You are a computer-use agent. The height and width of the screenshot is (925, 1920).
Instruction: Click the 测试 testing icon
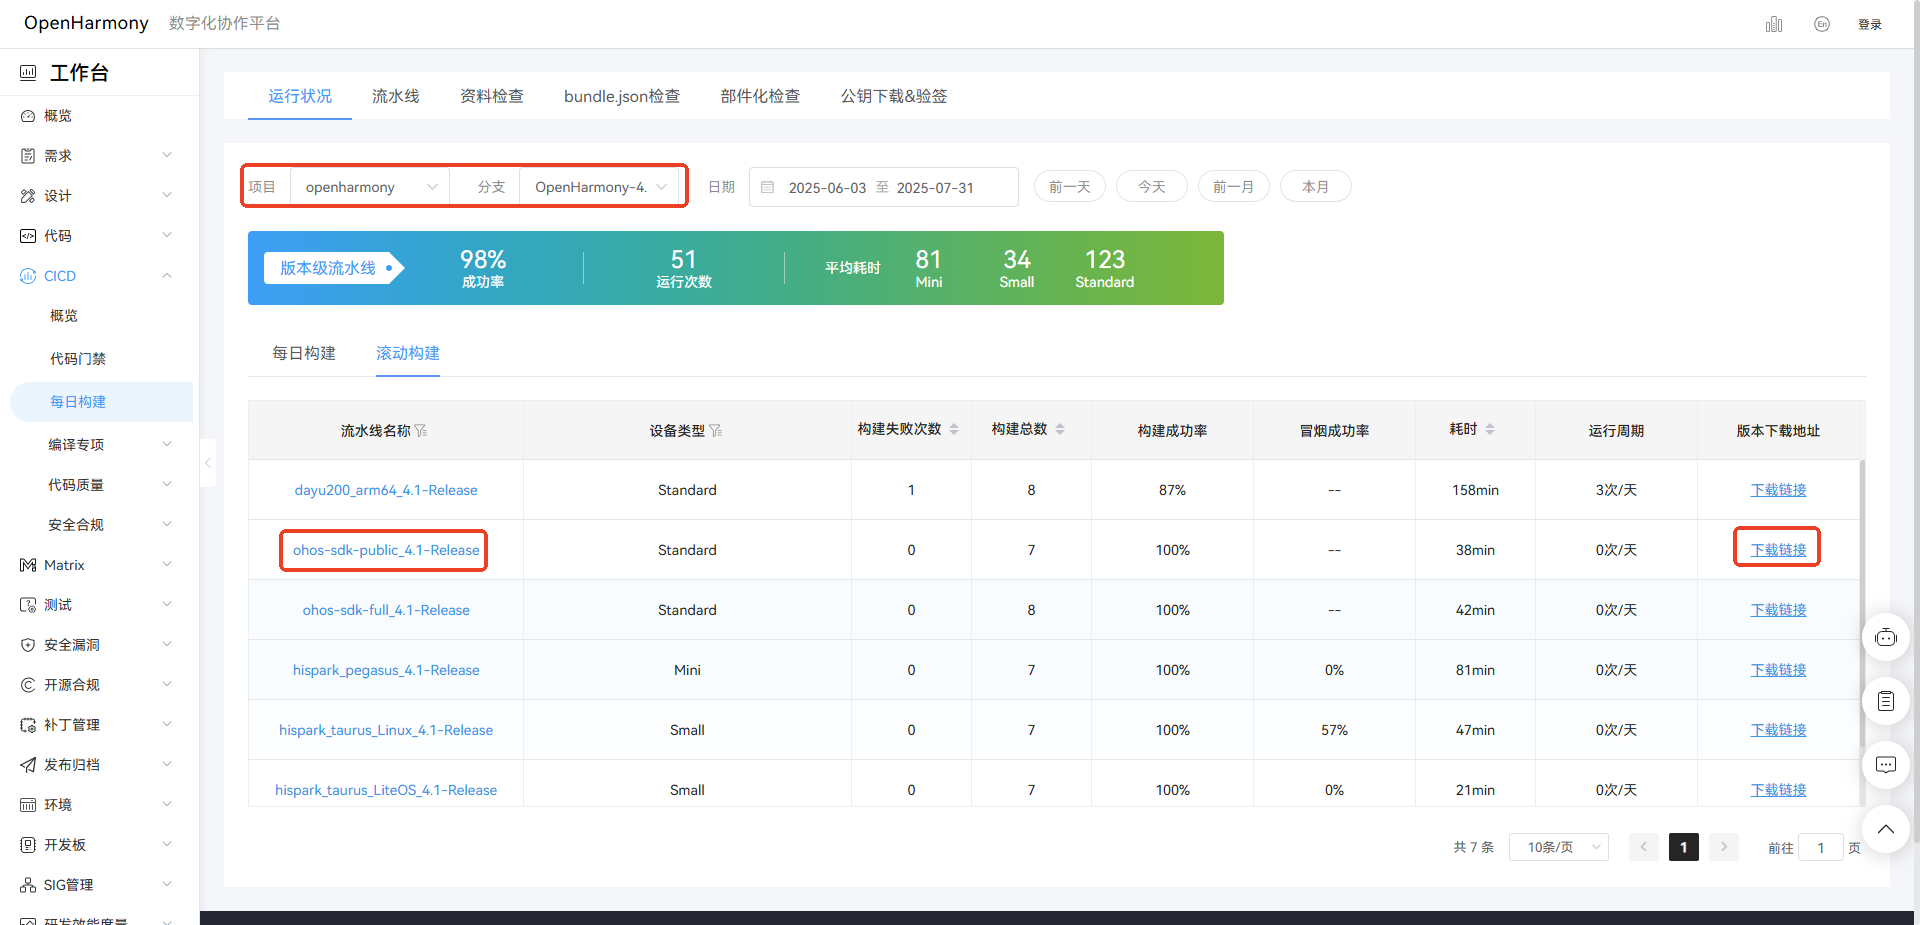28,605
